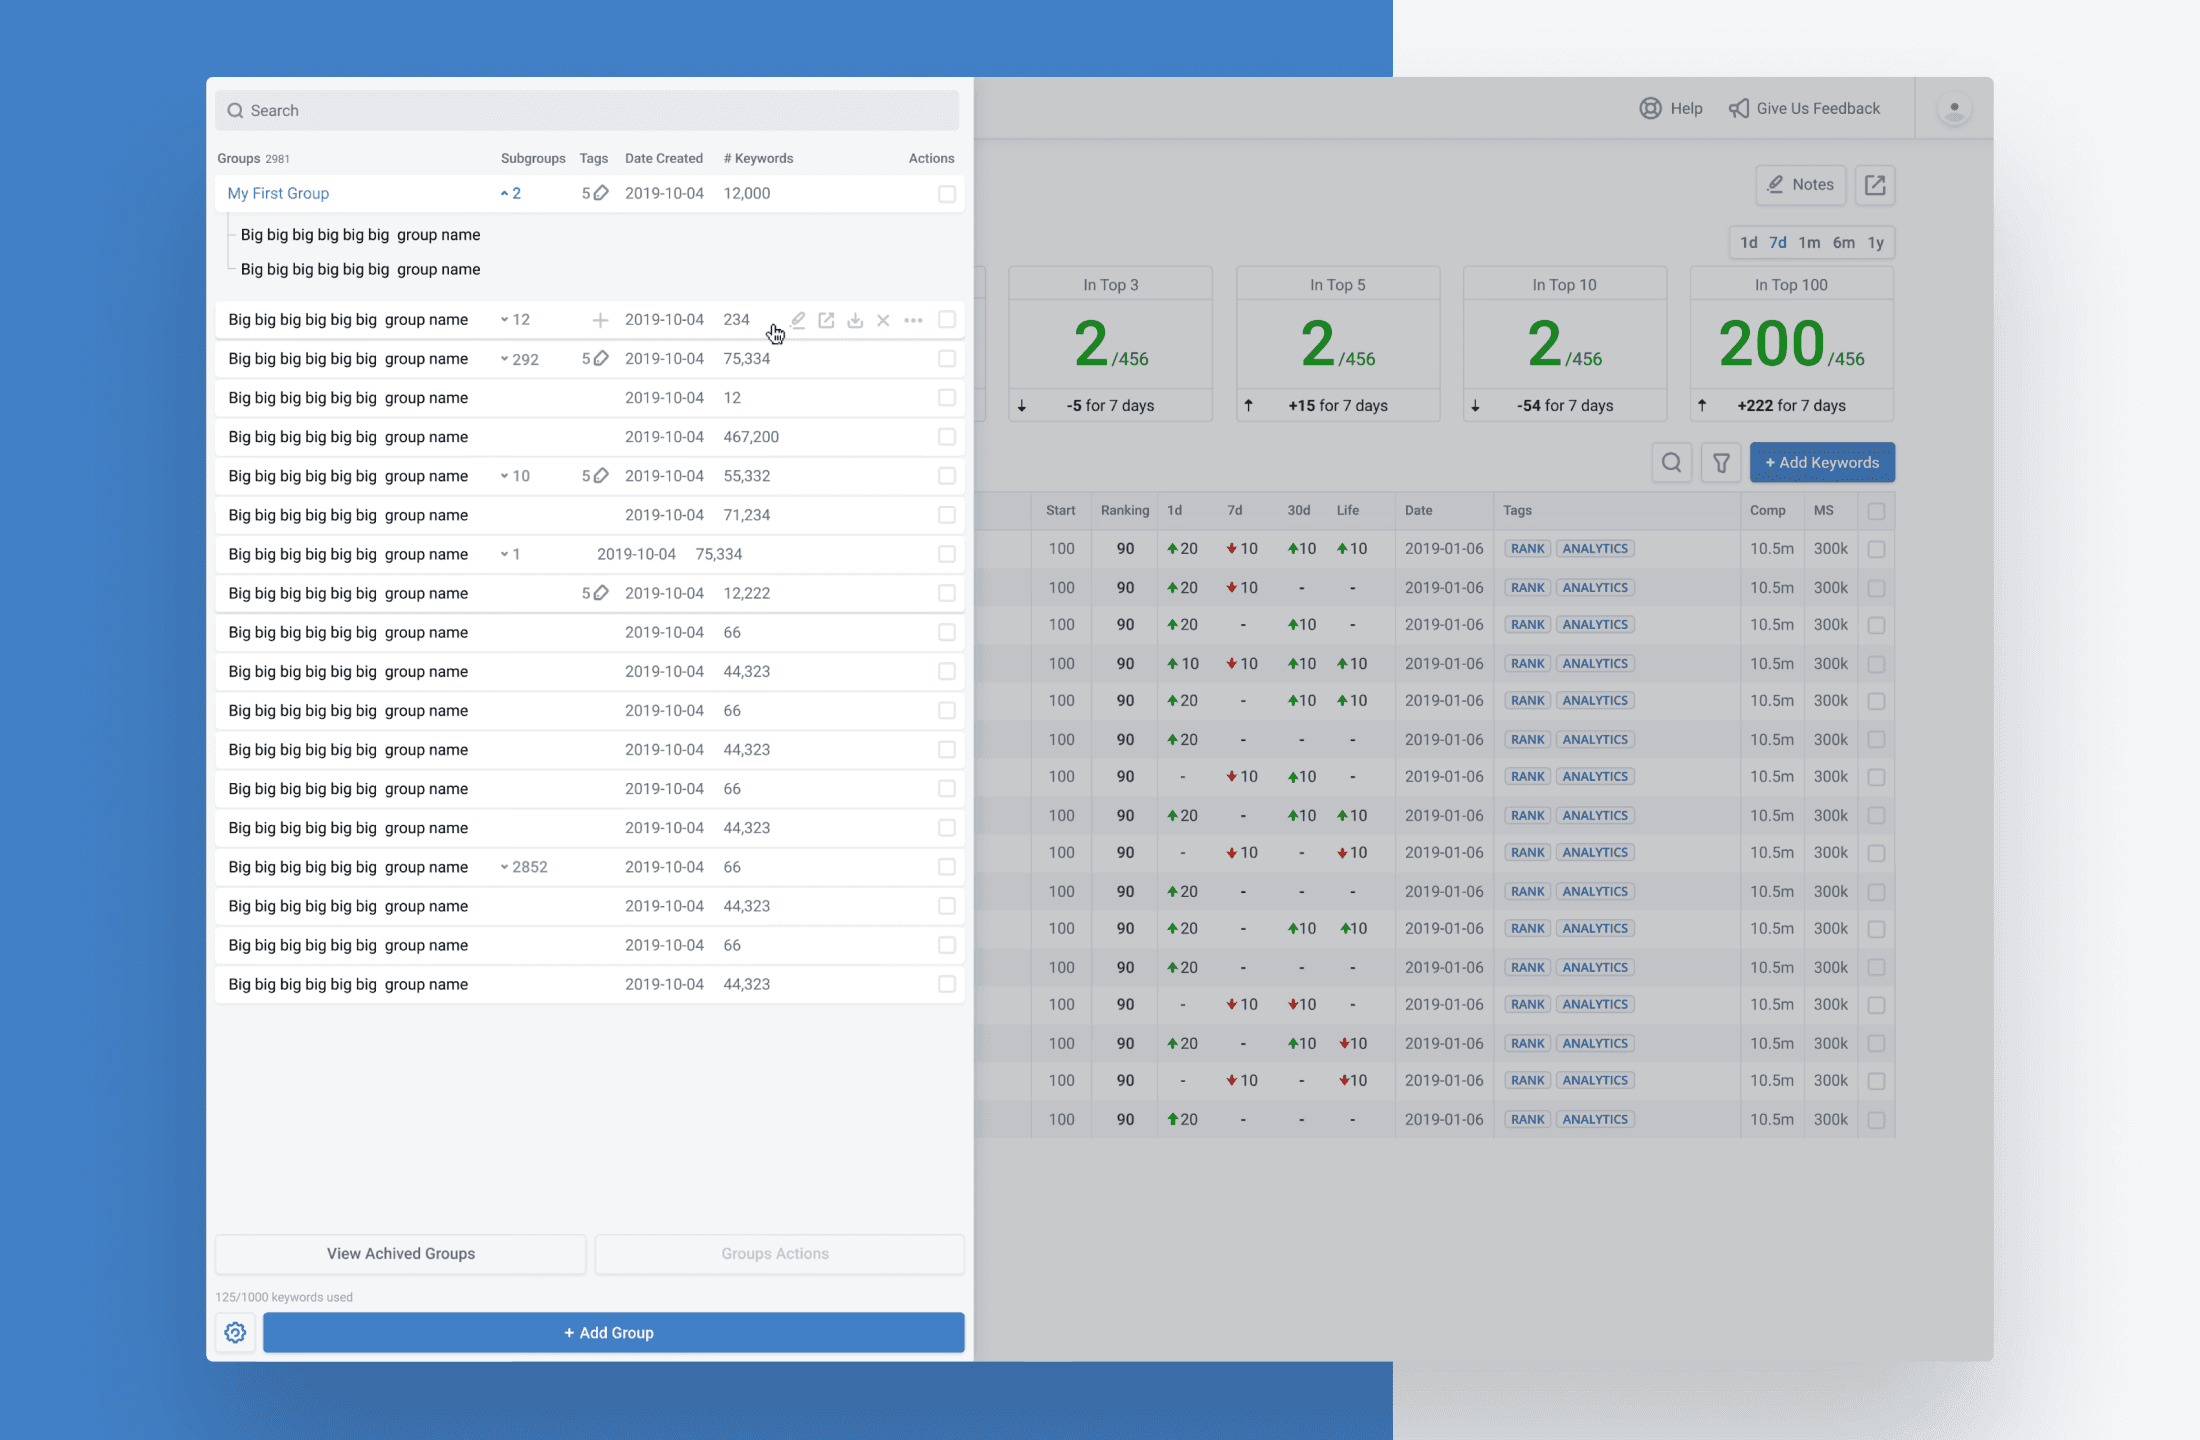Open the three-dots more menu on hovered row

(x=913, y=320)
